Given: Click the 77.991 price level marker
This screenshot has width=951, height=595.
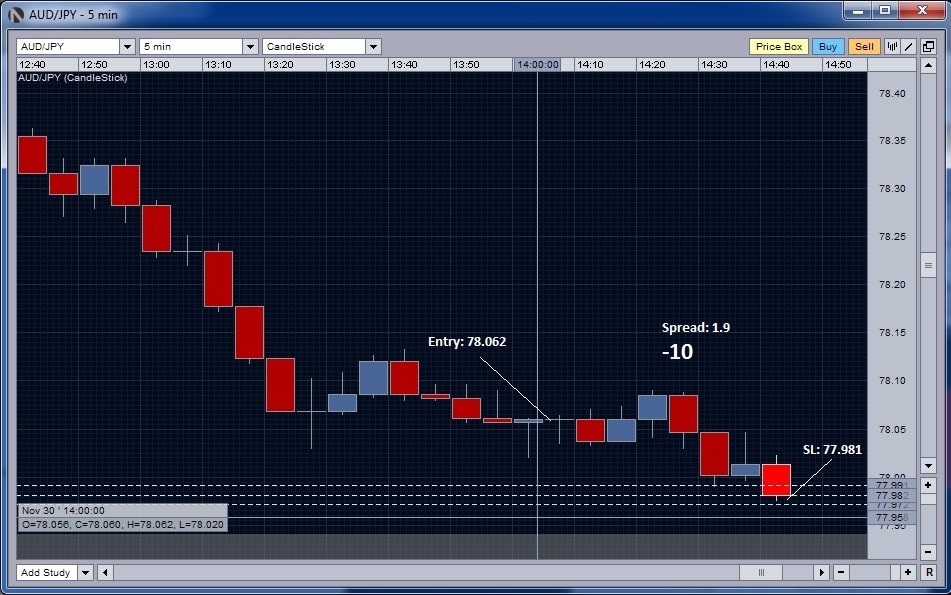Looking at the screenshot, I should tap(892, 485).
